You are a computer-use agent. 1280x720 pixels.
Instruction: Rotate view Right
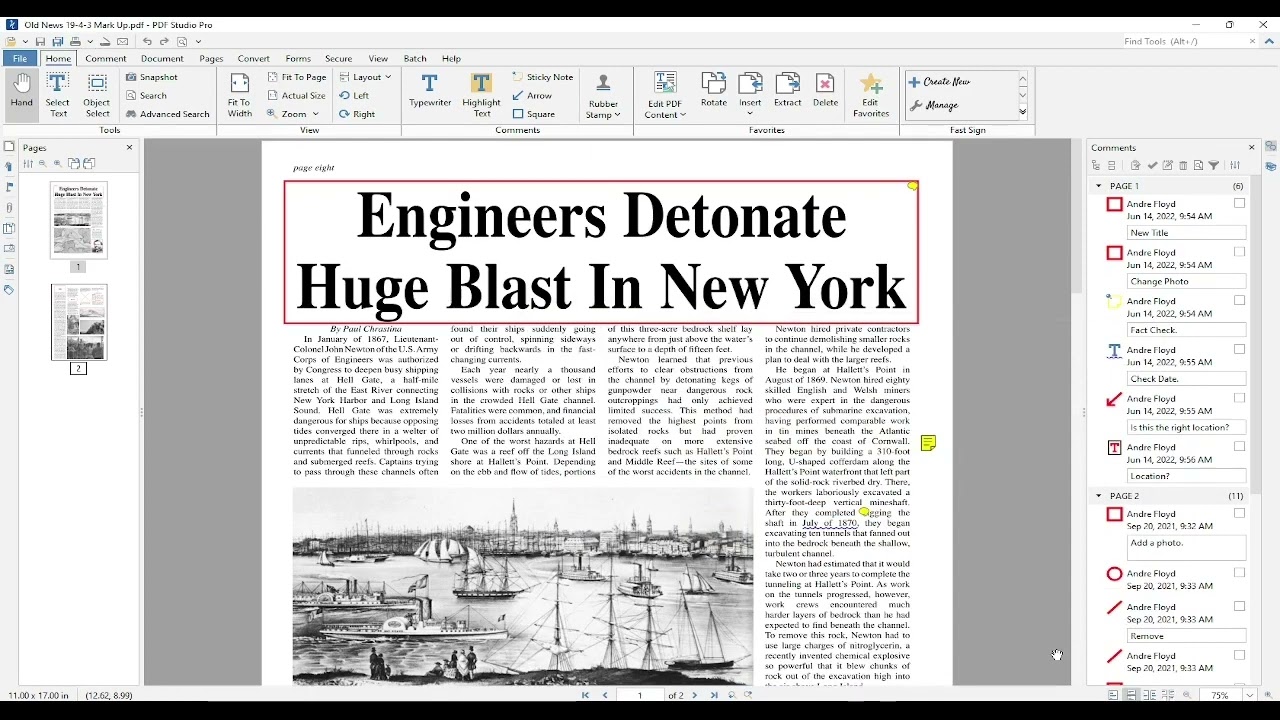(357, 114)
